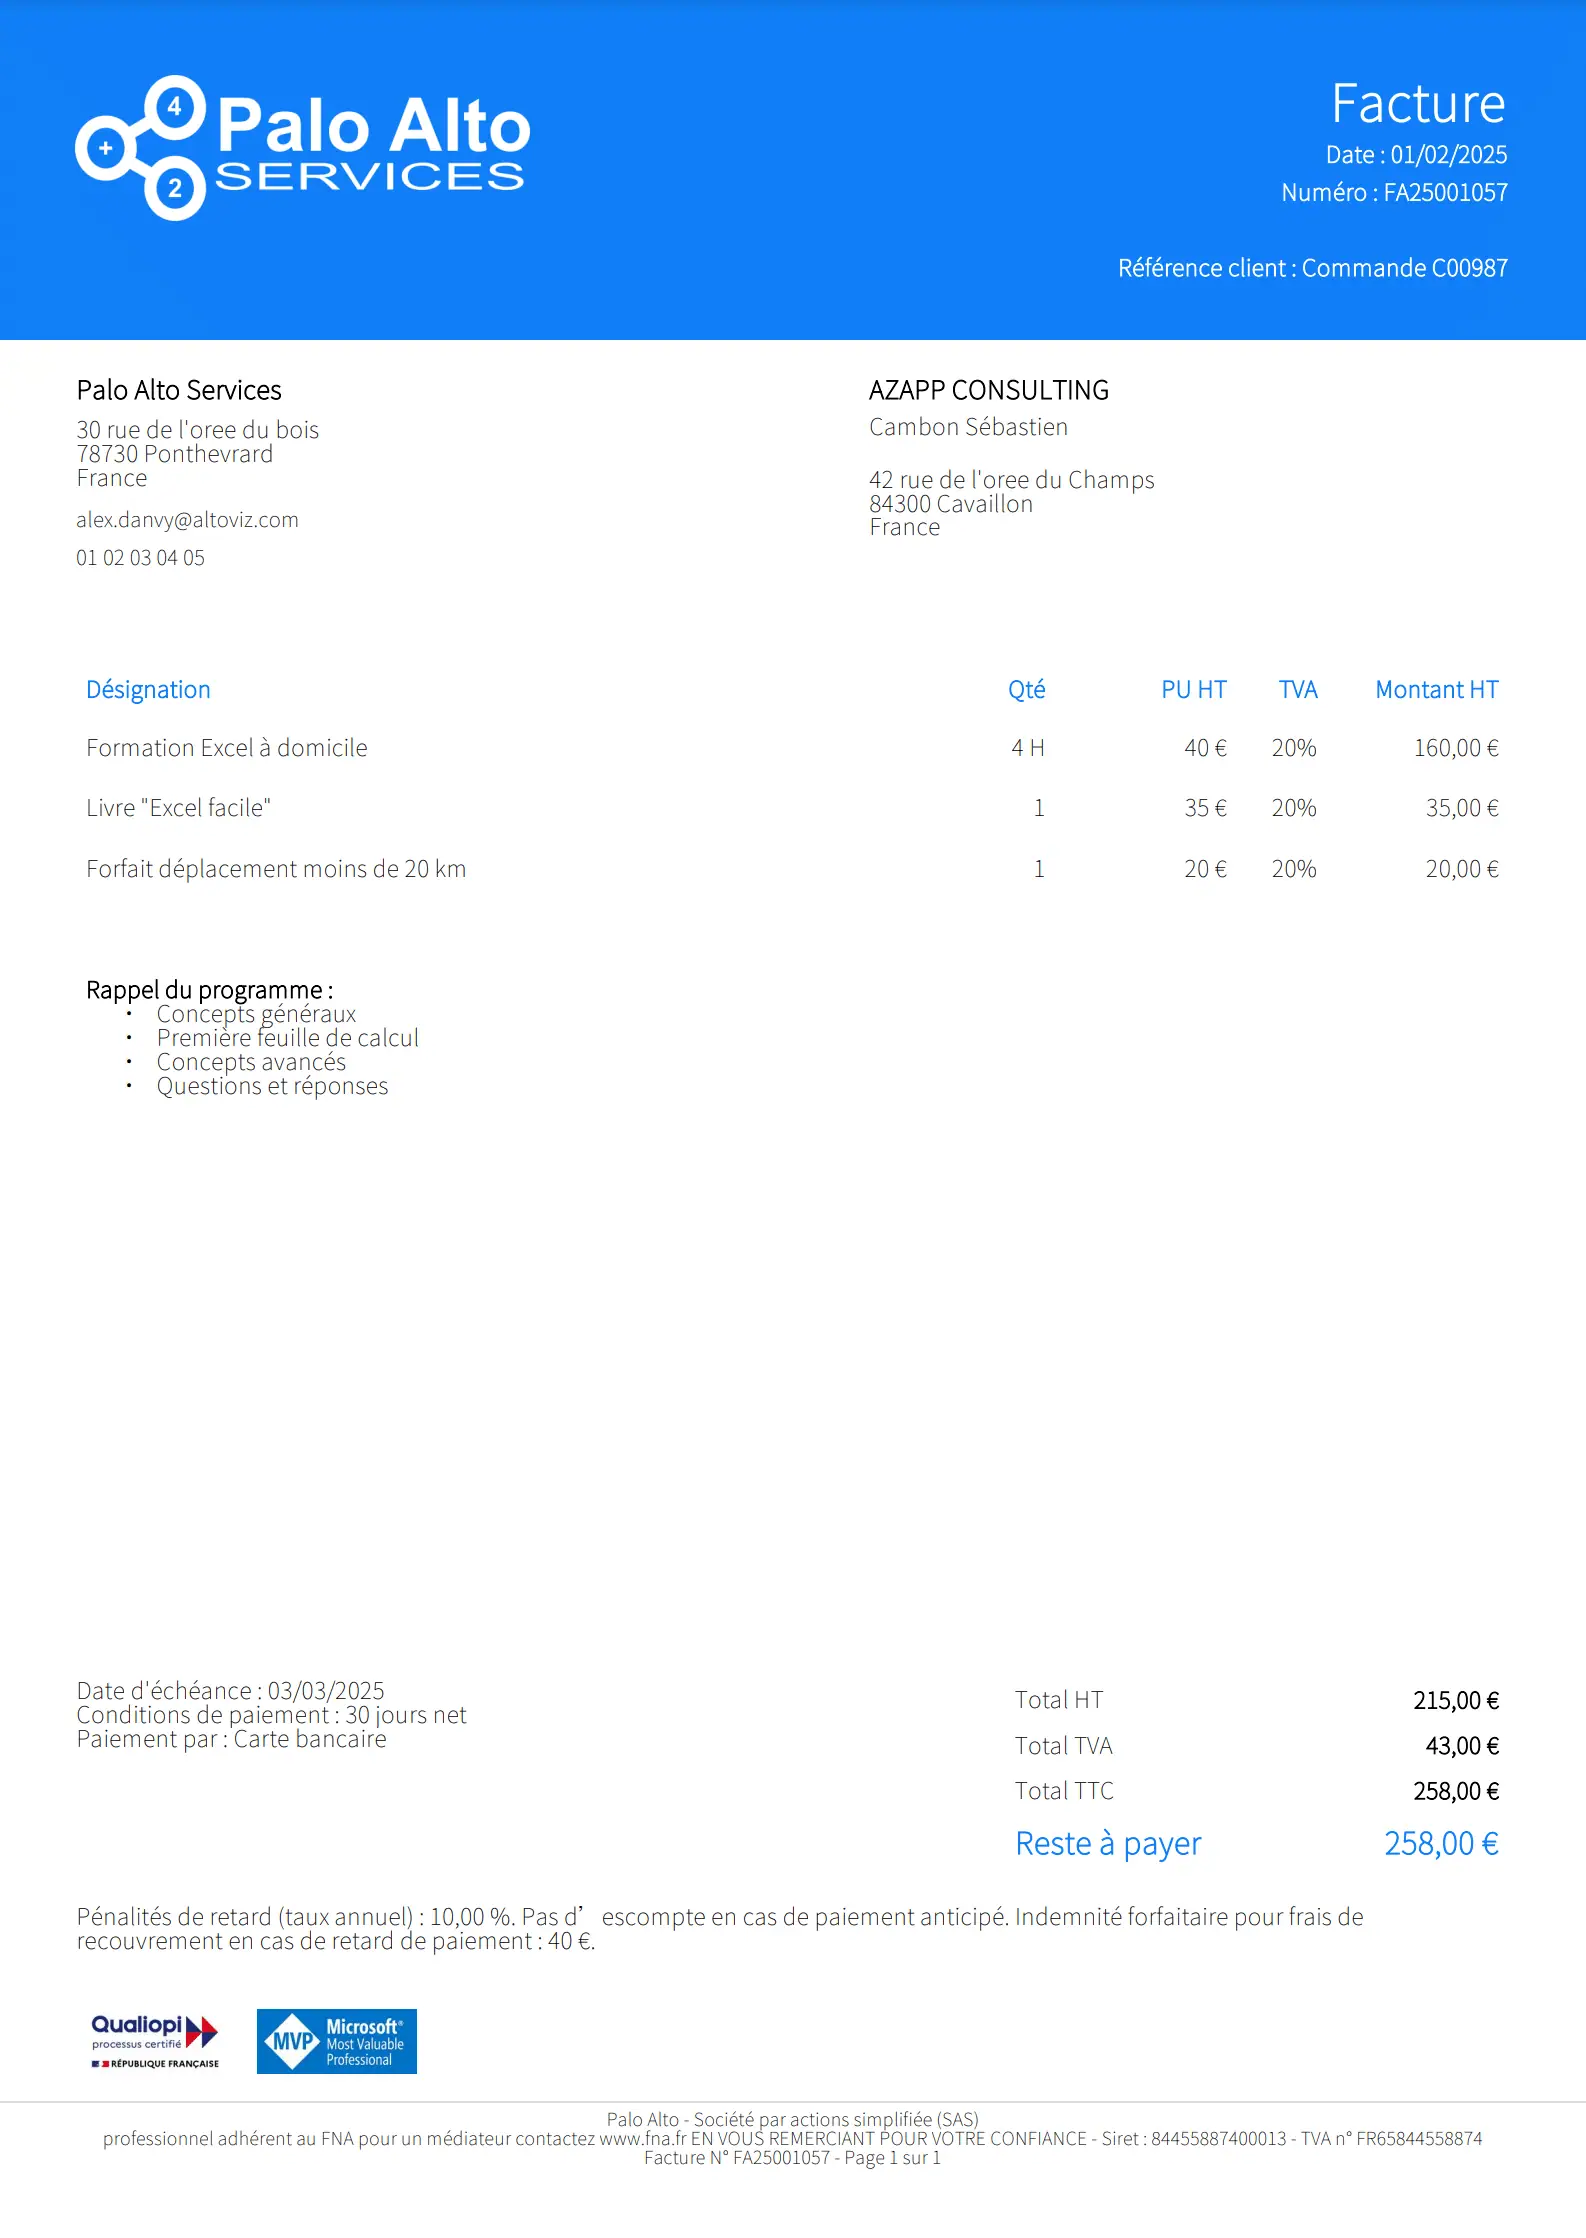This screenshot has width=1586, height=2238.
Task: Click Forfait déplacement moins de 20 km
Action: (x=276, y=869)
